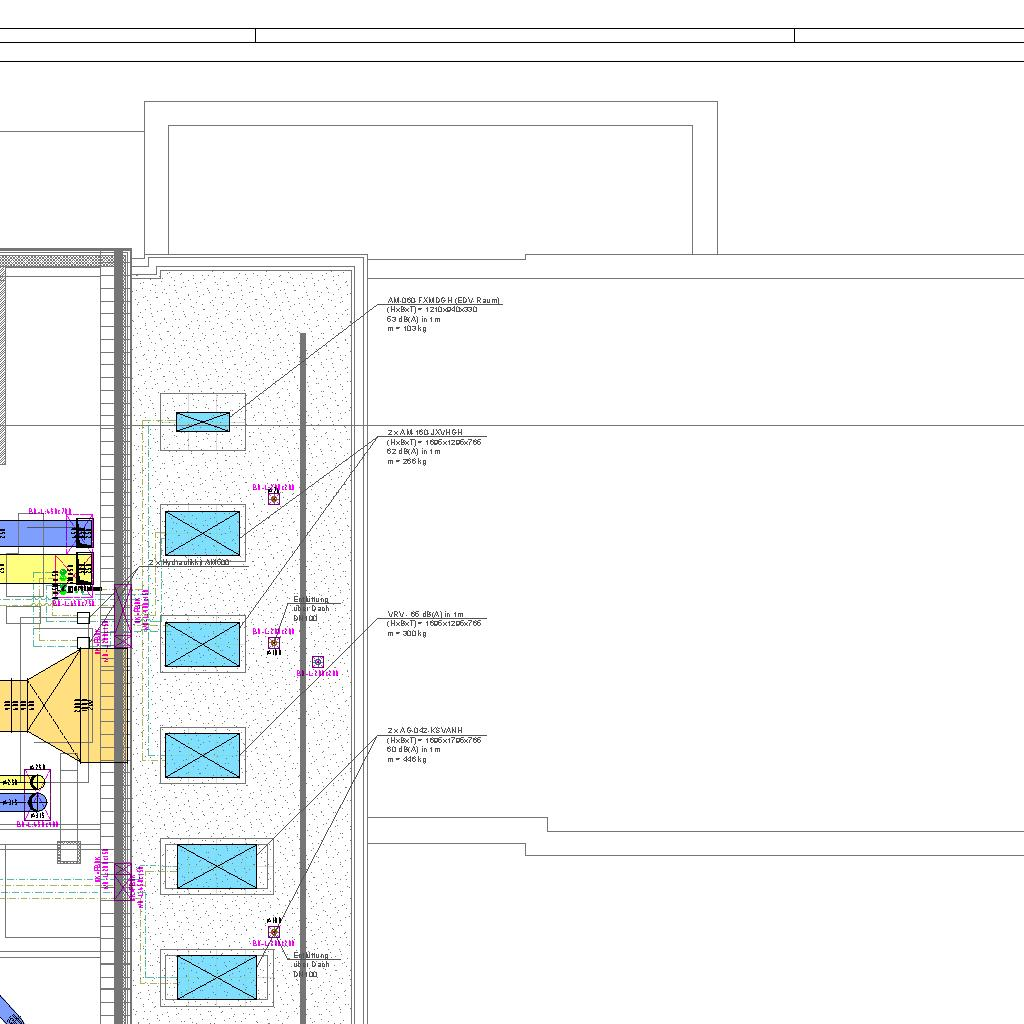The image size is (1024, 1024).
Task: Click the 2 x AM-160-JXVHGH label
Action: point(425,432)
